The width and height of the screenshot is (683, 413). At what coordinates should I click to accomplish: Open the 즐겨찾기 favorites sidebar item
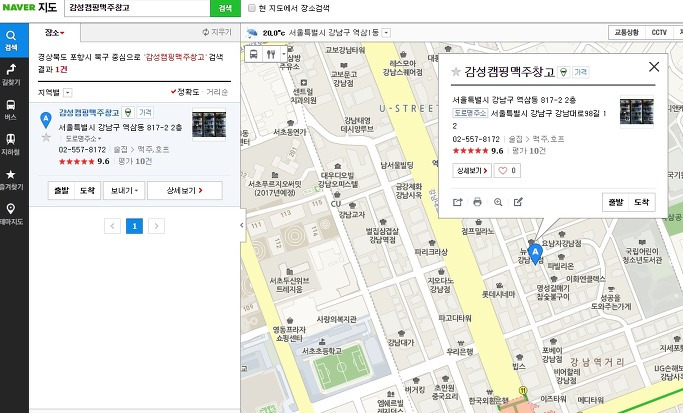click(x=11, y=179)
